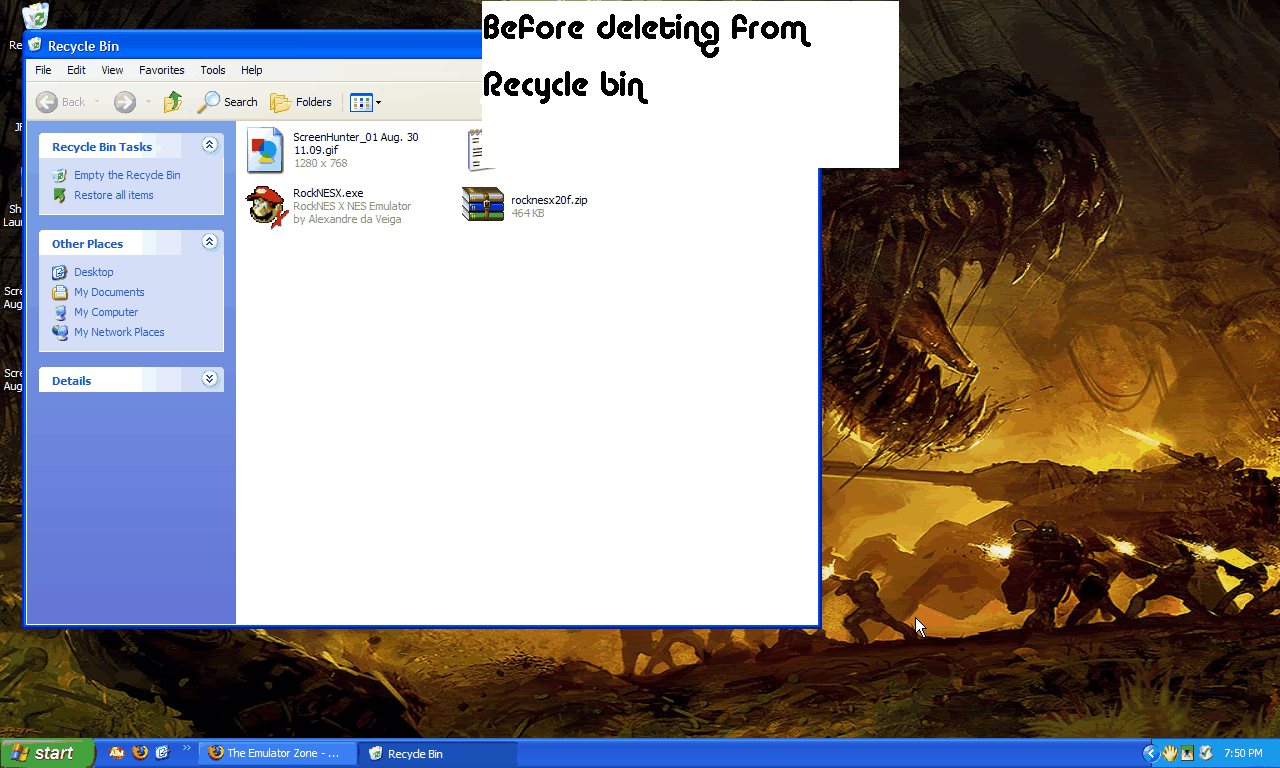Click the security shield tray icon
This screenshot has width=1280, height=768.
pyautogui.click(x=1206, y=753)
